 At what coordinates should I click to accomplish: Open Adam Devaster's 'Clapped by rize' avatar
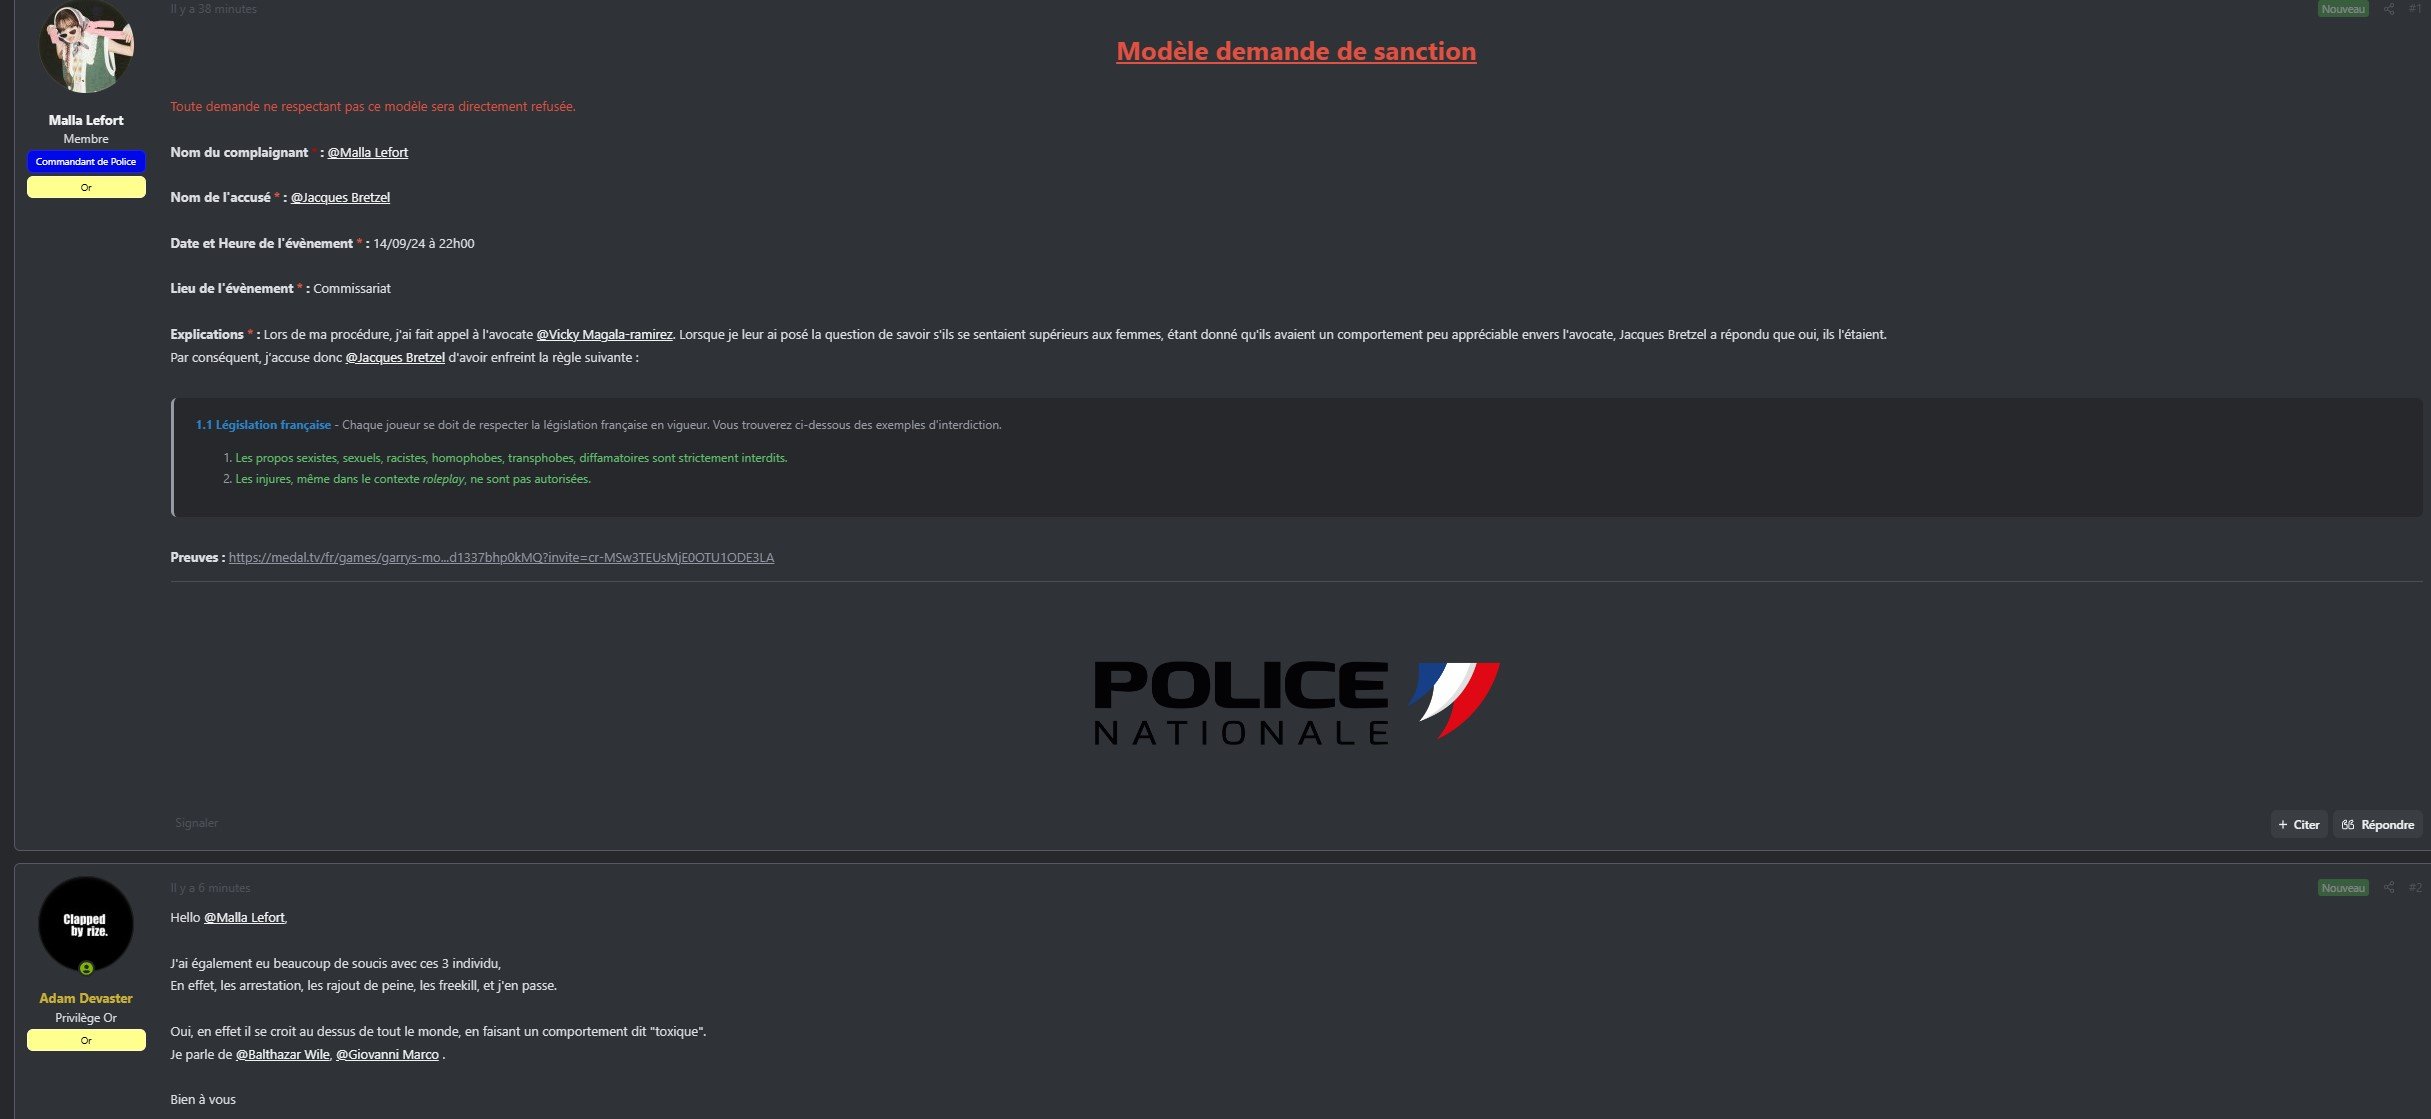point(86,924)
